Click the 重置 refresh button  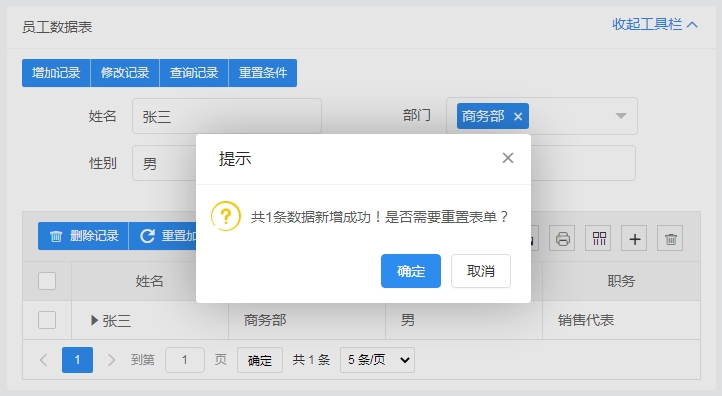tap(163, 236)
